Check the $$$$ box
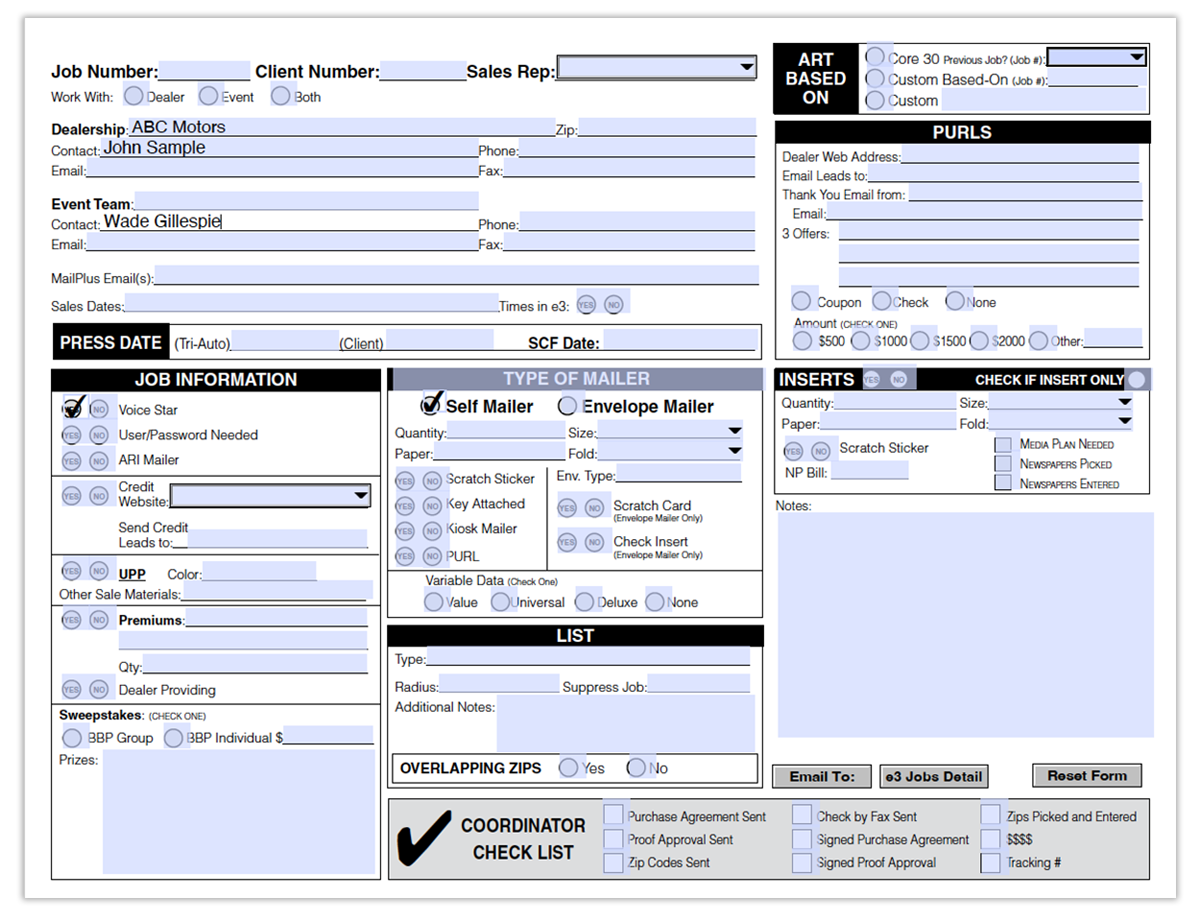This screenshot has height=917, width=1200. point(990,839)
